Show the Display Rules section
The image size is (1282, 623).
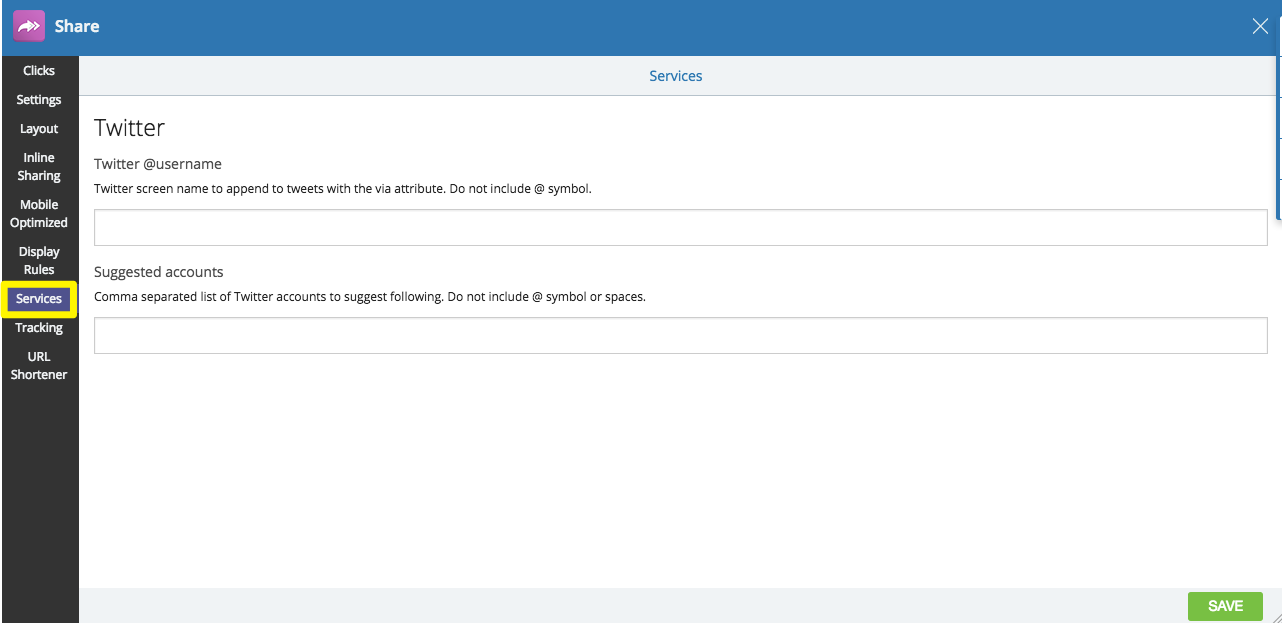tap(39, 261)
